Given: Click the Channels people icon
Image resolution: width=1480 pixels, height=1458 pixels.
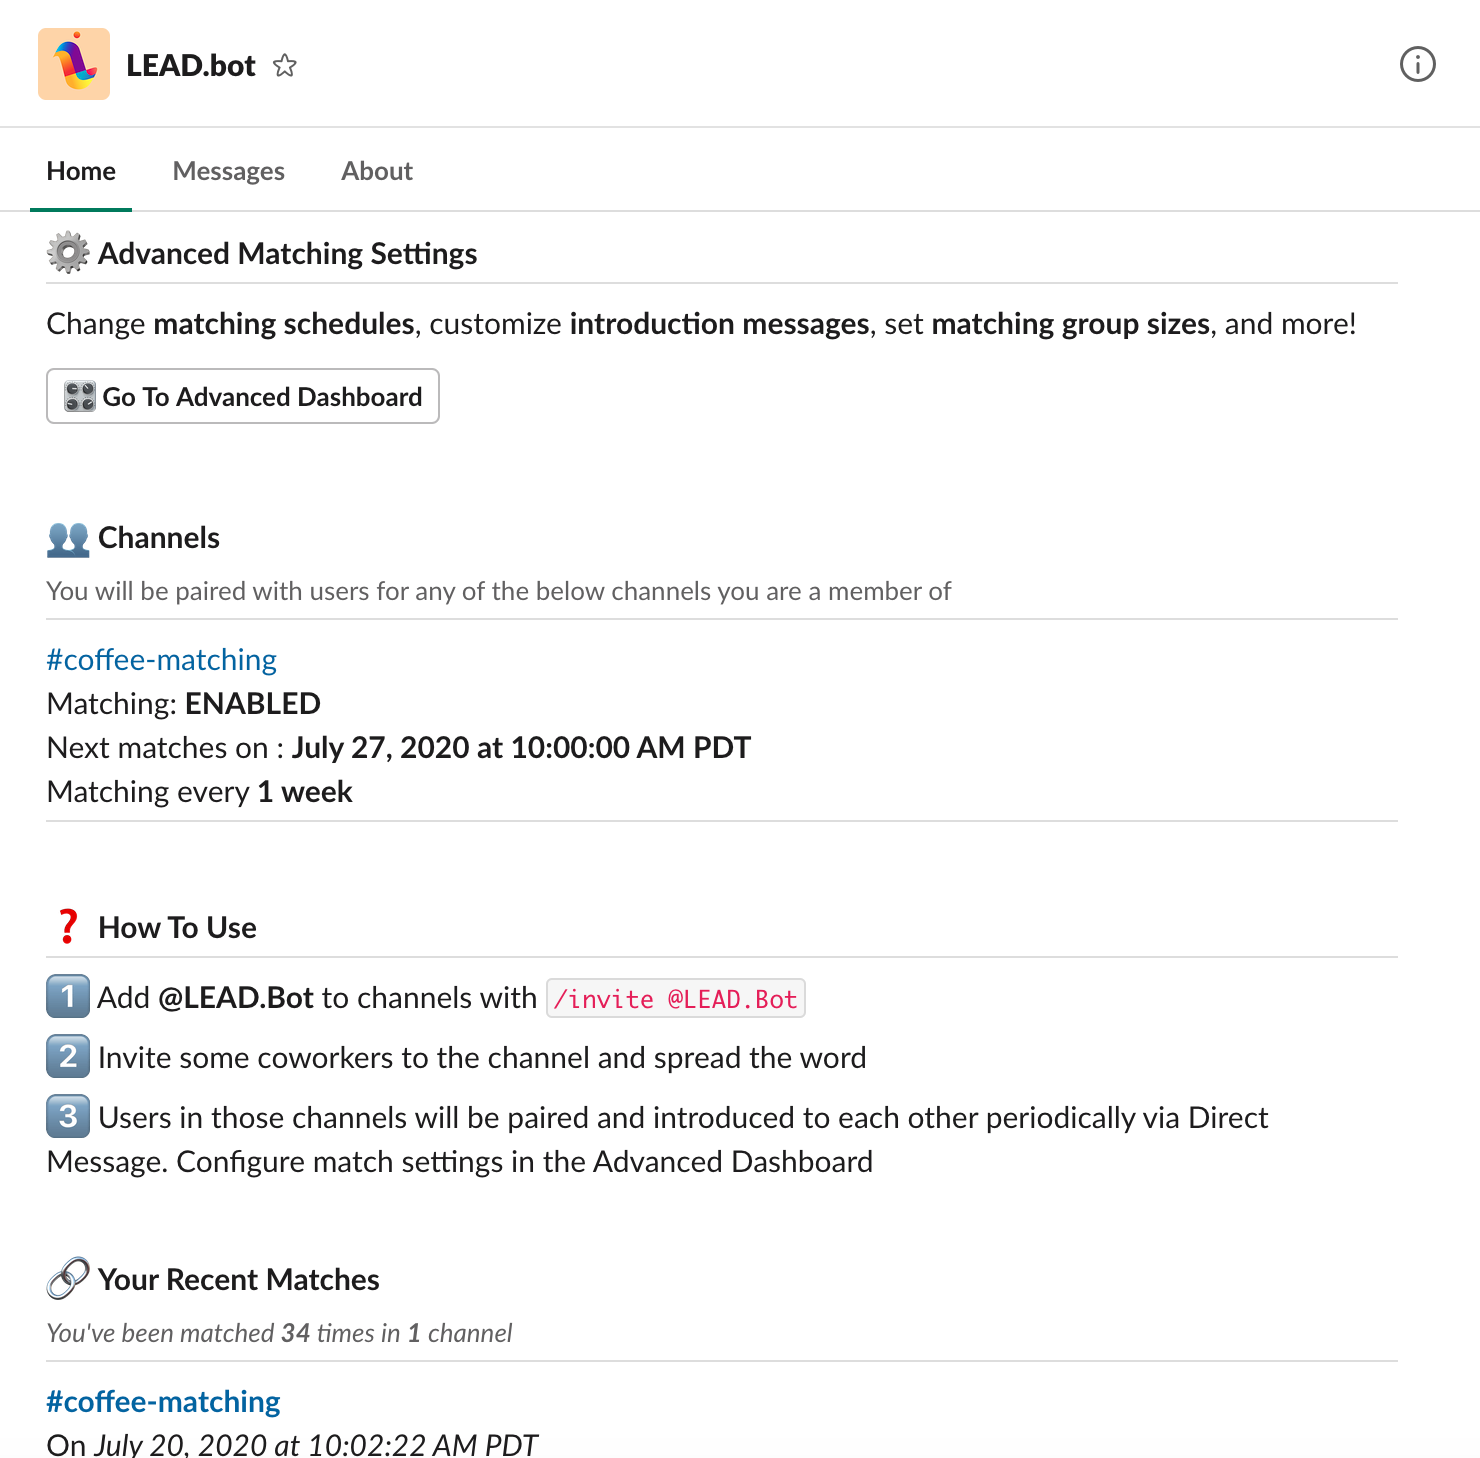Looking at the screenshot, I should pyautogui.click(x=67, y=537).
